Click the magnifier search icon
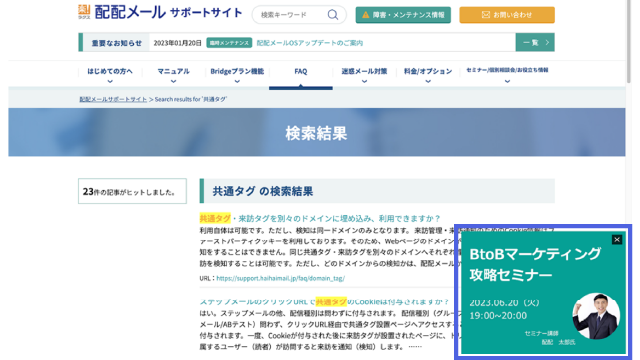640x360 pixels. point(333,15)
